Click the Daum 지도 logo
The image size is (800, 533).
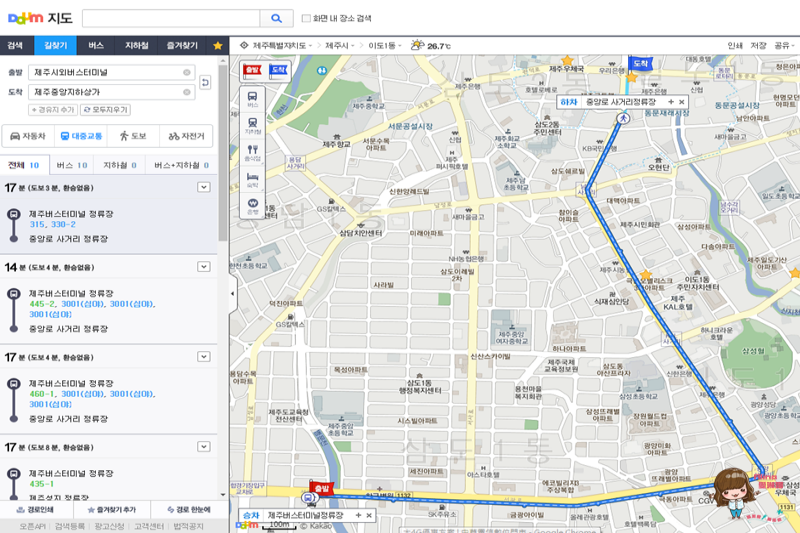tap(40, 18)
